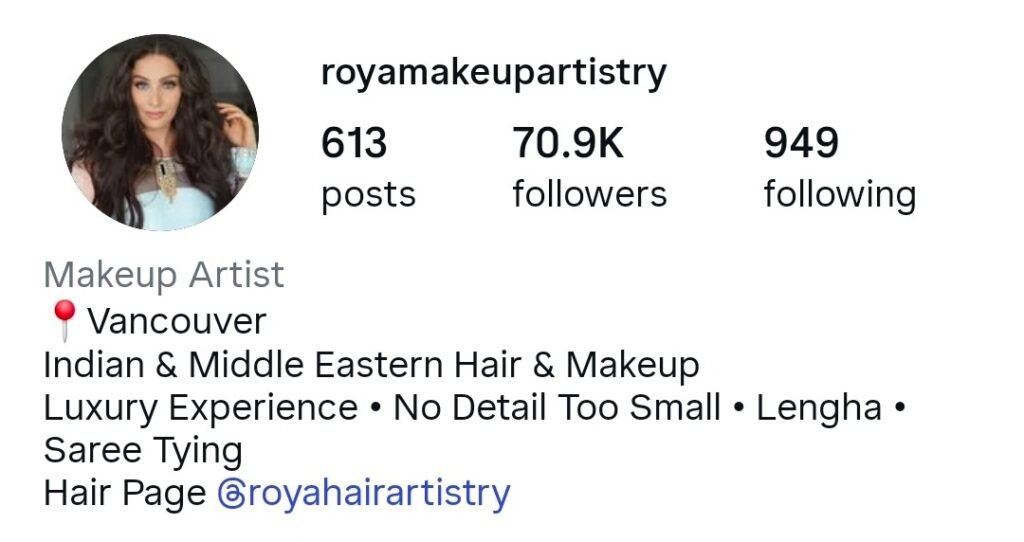Click the Indian & Middle Eastern bio line
This screenshot has width=1024, height=542.
coord(371,364)
